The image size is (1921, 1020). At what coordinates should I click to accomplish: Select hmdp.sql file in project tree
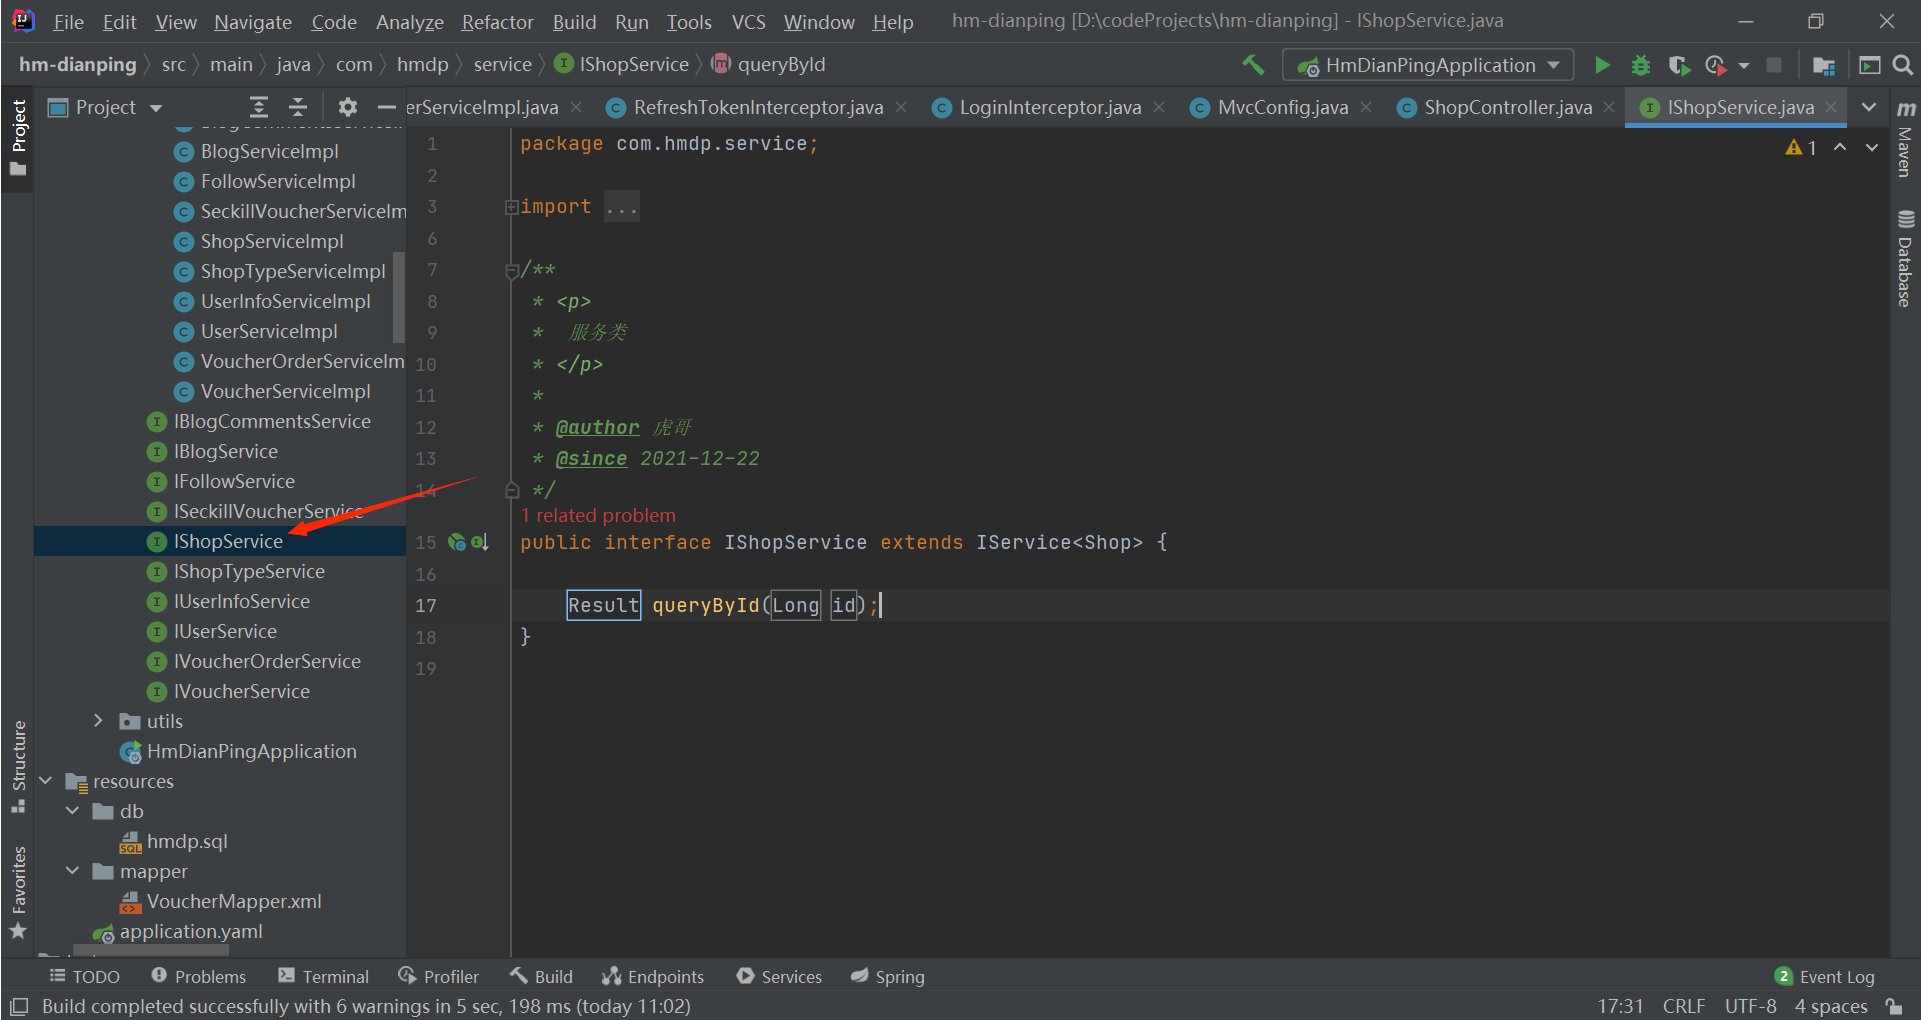(187, 841)
